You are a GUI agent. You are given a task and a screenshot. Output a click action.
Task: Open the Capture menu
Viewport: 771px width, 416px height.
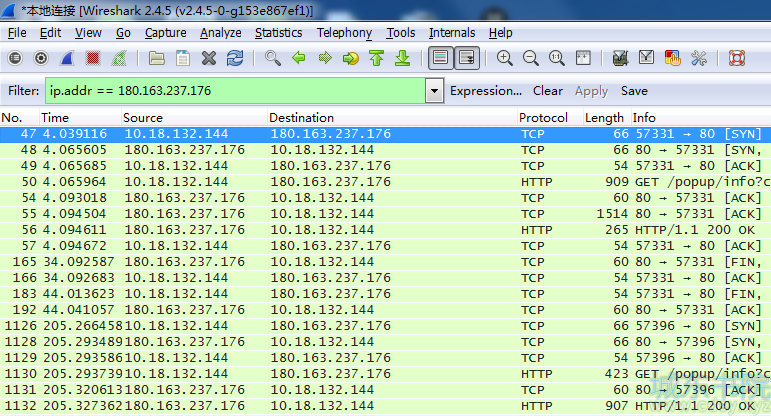tap(166, 33)
